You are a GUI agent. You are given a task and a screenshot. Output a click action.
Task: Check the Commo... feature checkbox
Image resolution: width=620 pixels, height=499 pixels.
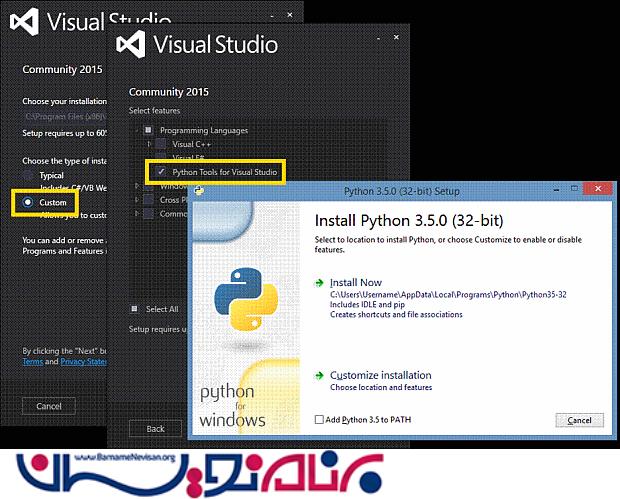coord(148,214)
